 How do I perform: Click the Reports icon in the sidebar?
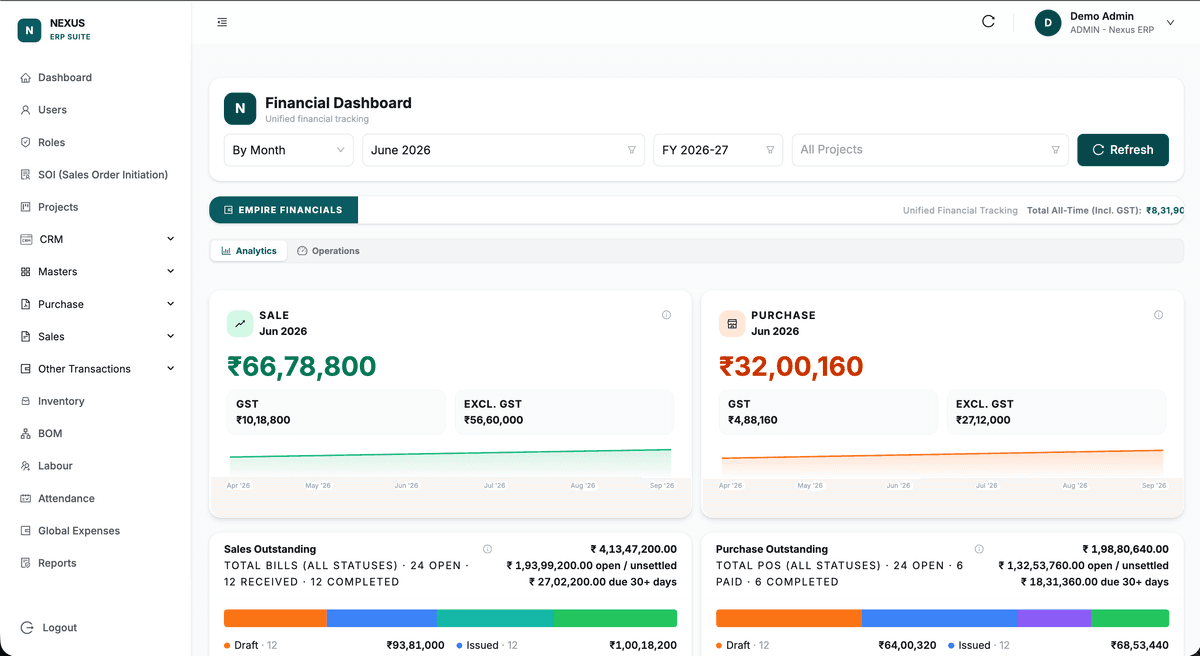coord(26,563)
